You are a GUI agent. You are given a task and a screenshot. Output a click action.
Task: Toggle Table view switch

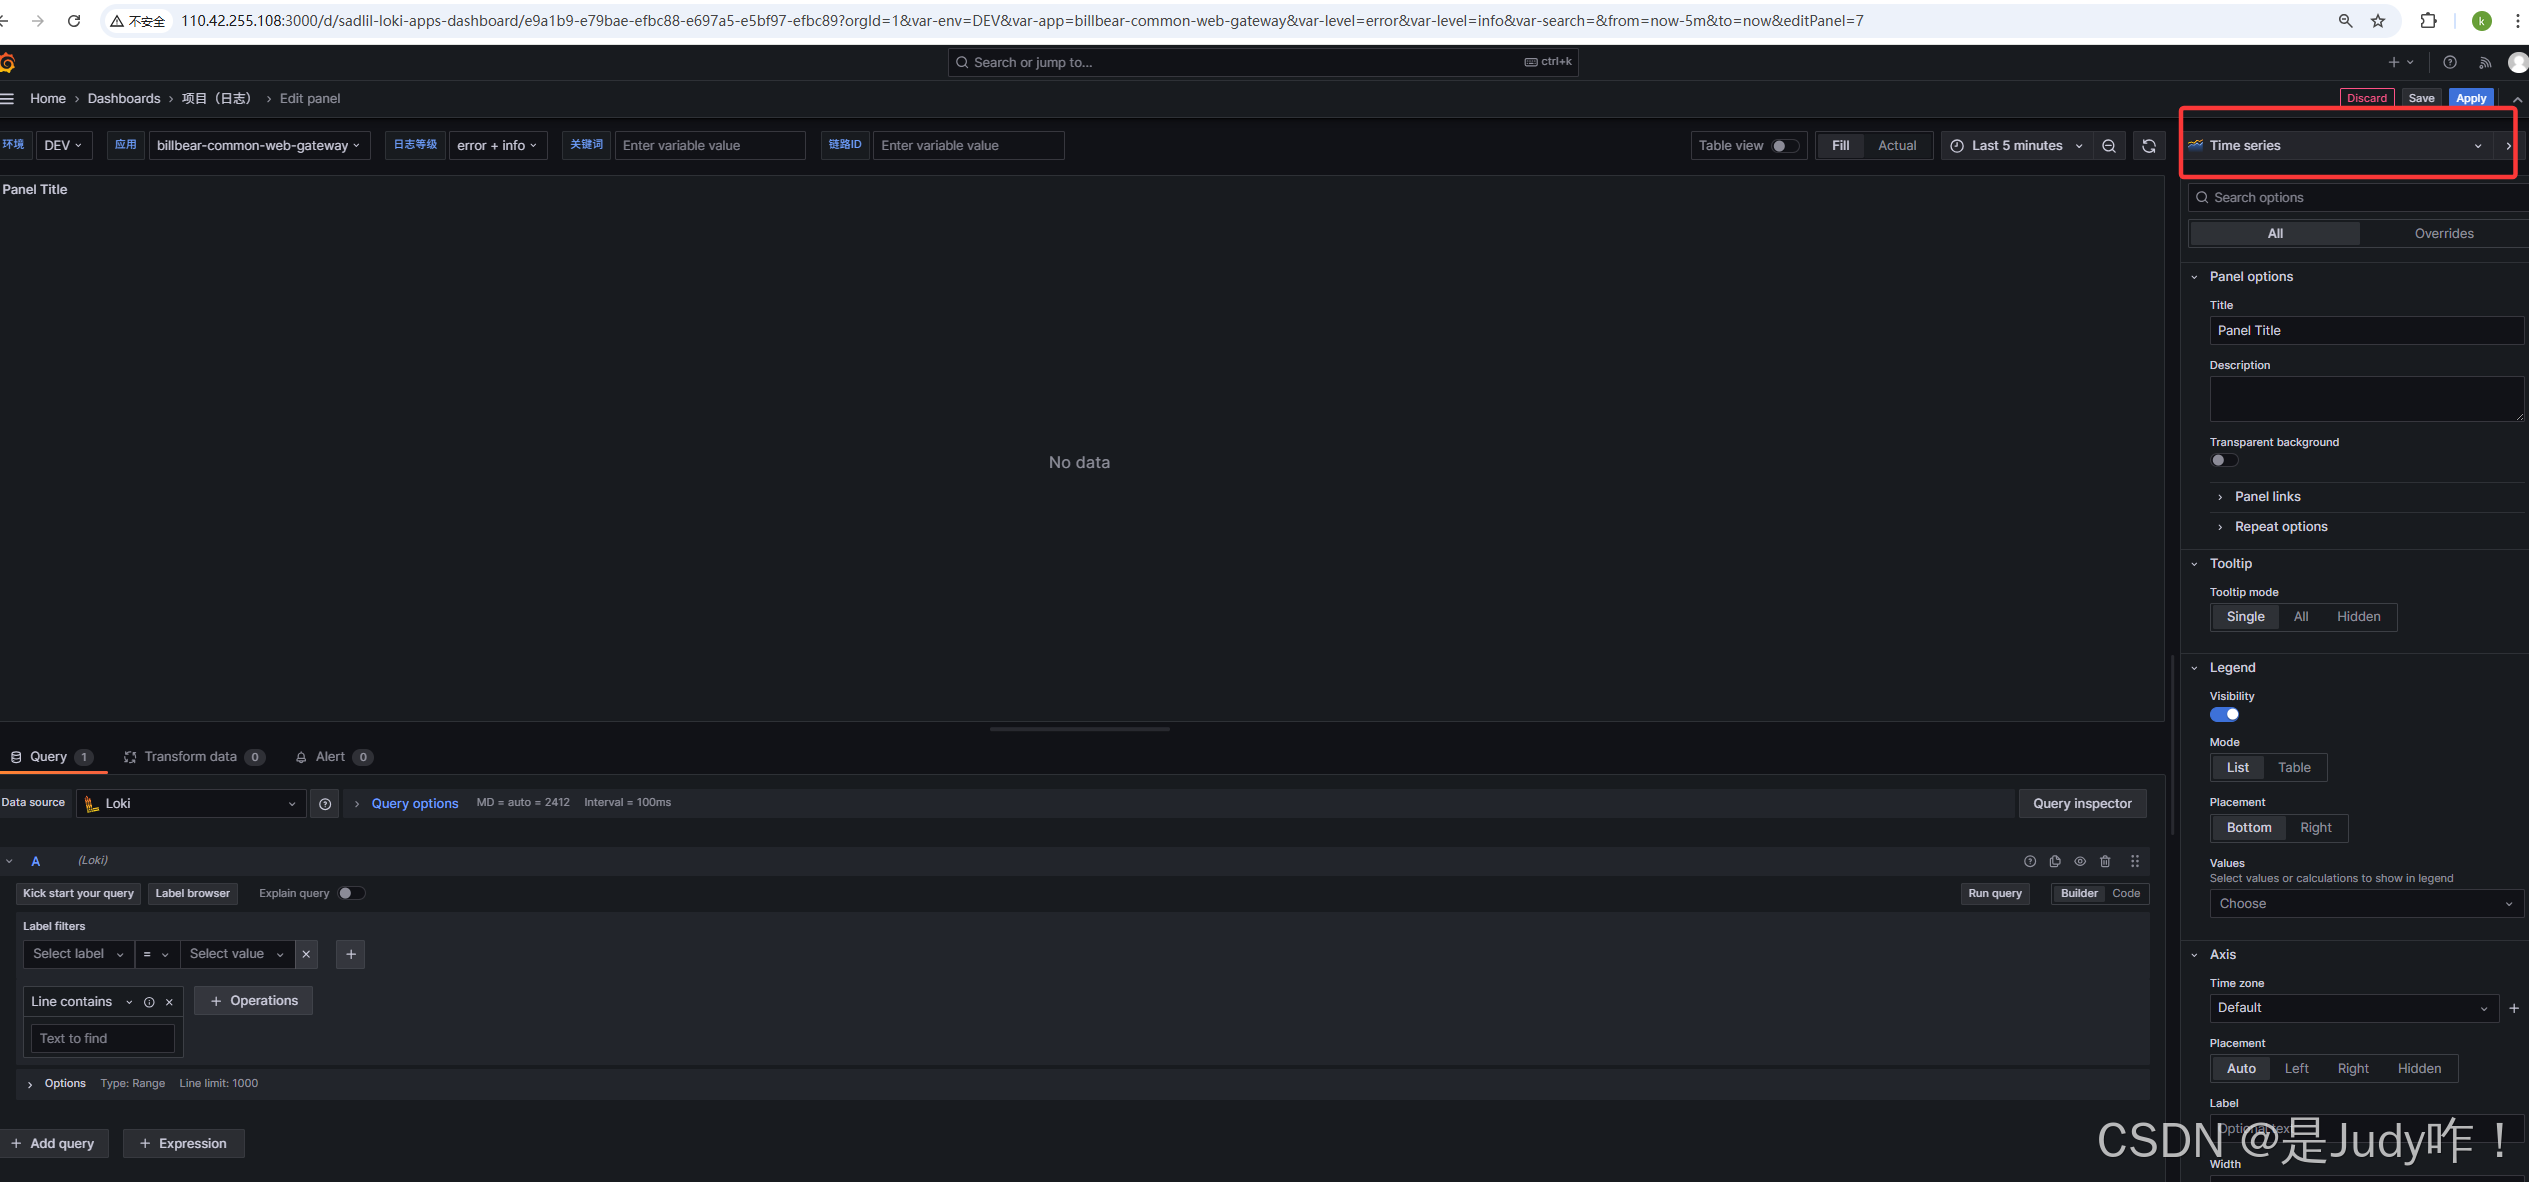pyautogui.click(x=1784, y=146)
